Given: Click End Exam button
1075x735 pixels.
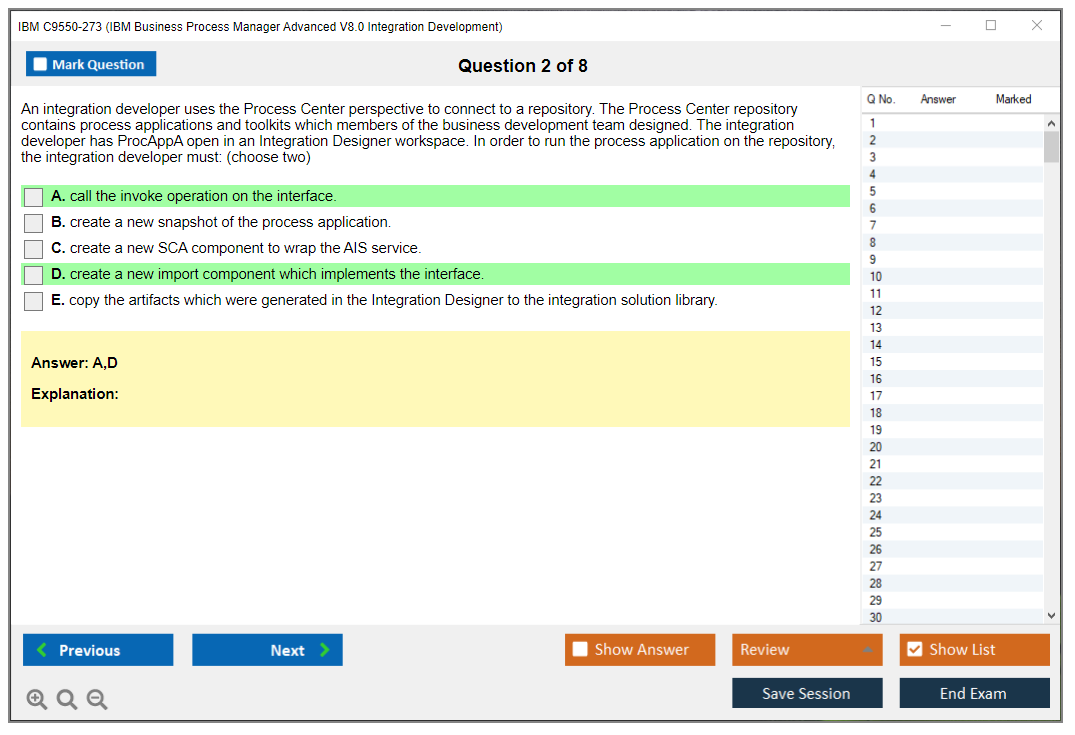Looking at the screenshot, I should (974, 694).
